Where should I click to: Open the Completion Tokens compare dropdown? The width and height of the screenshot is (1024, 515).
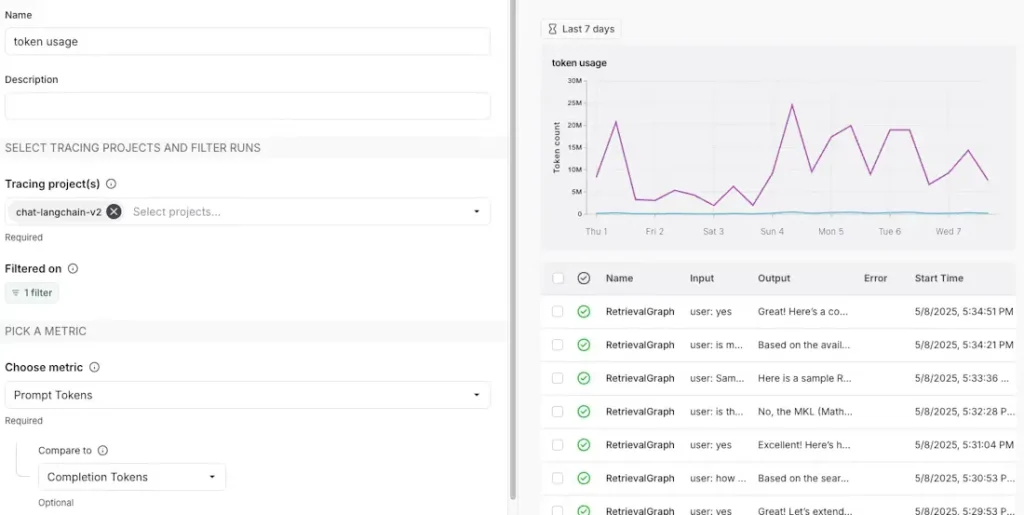(132, 477)
